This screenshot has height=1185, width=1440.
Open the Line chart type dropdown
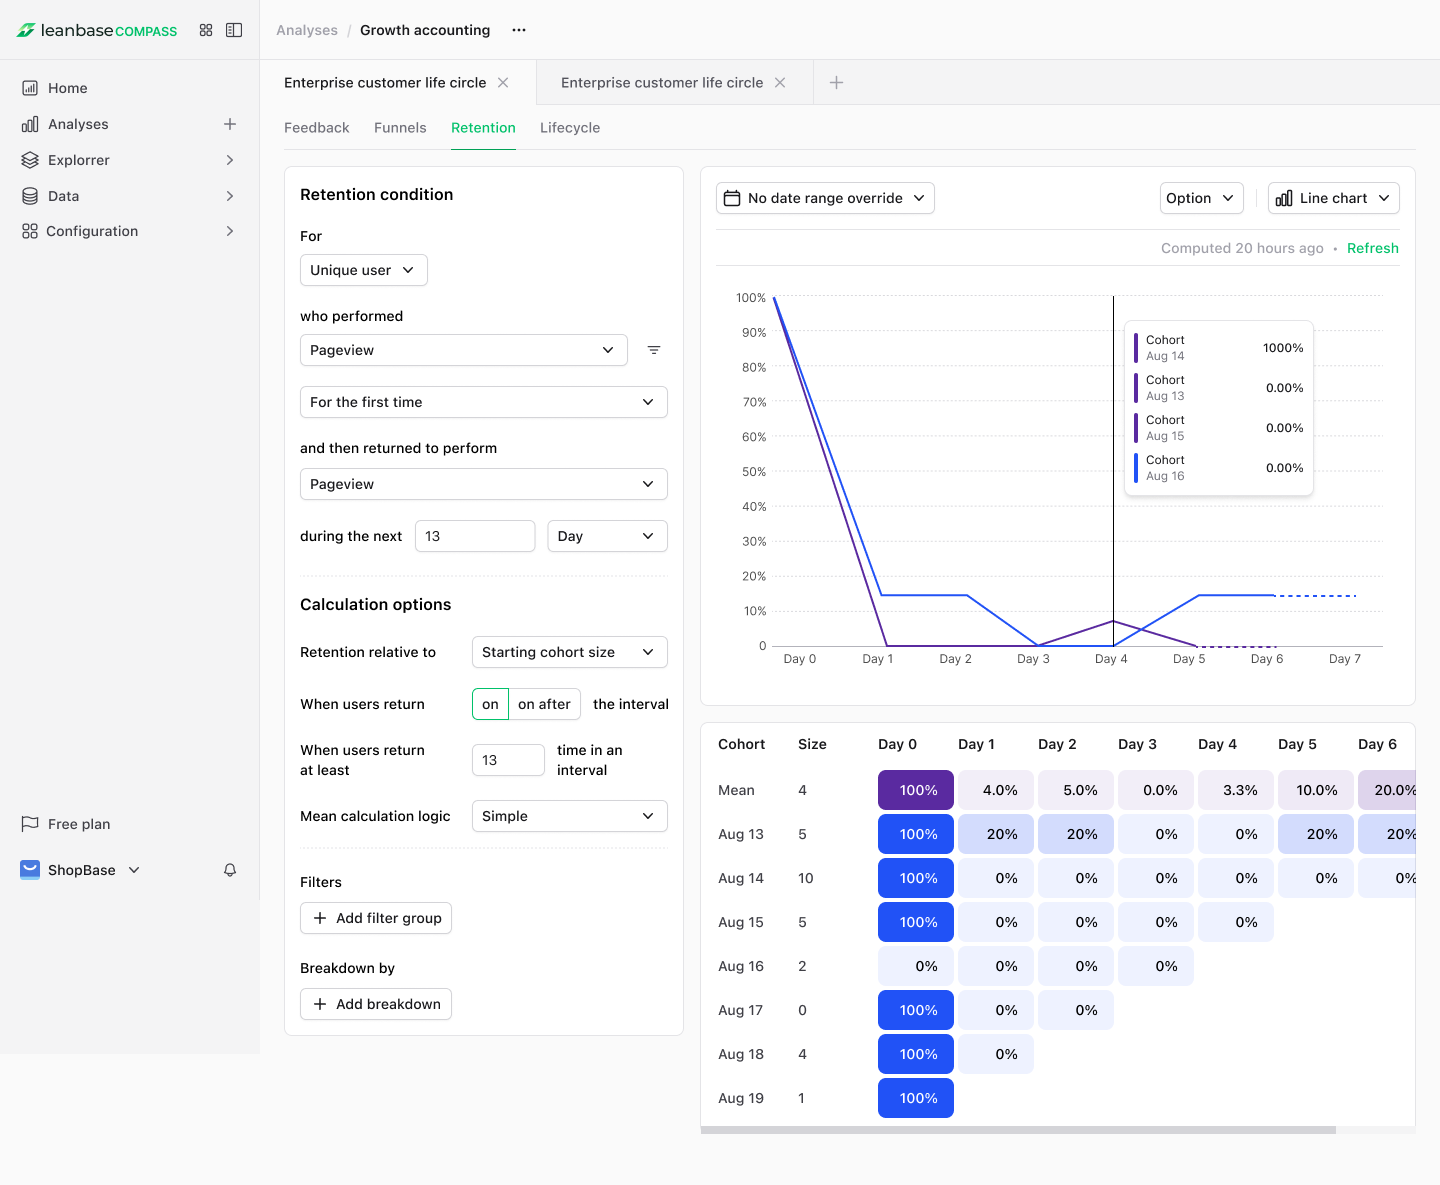pos(1333,198)
